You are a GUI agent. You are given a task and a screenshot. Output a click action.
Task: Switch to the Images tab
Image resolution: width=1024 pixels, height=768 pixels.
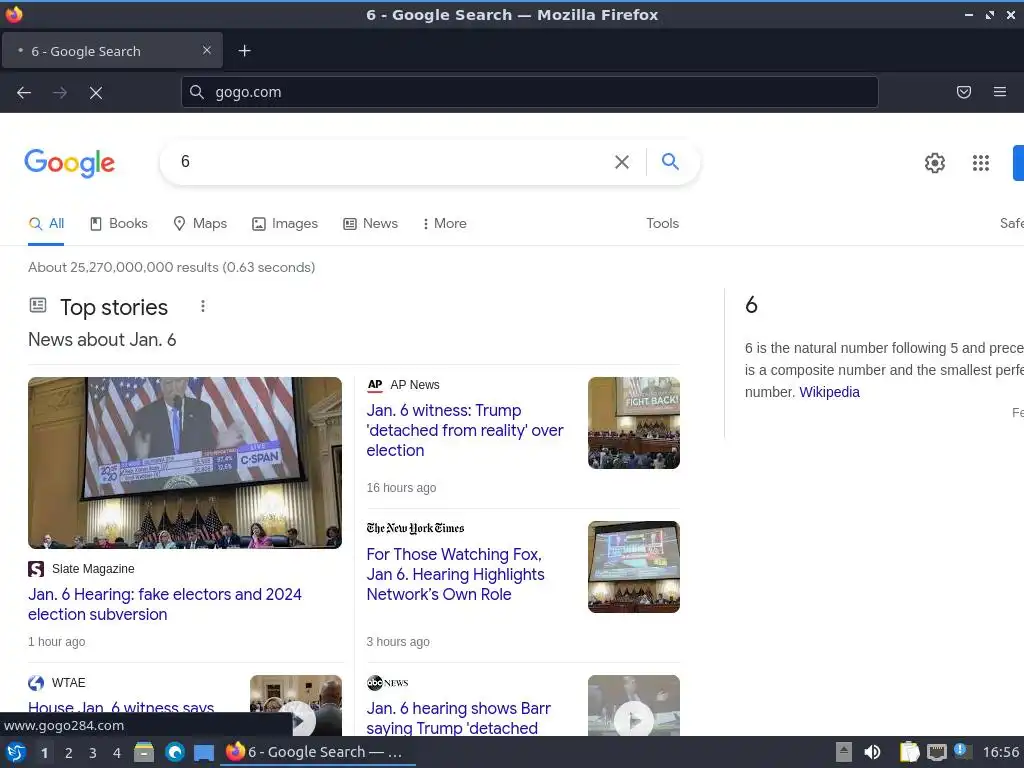tap(285, 223)
